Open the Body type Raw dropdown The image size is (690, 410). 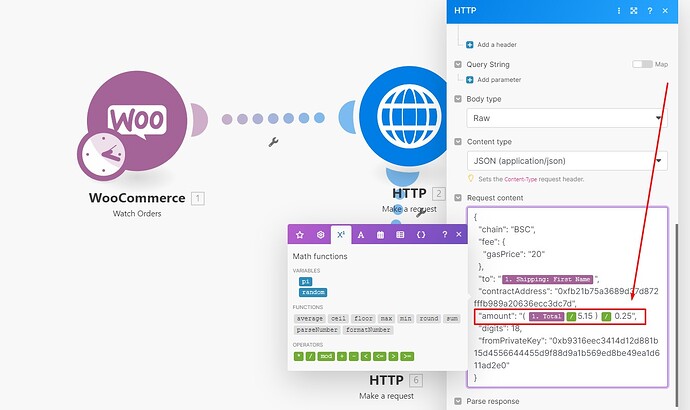pyautogui.click(x=567, y=118)
